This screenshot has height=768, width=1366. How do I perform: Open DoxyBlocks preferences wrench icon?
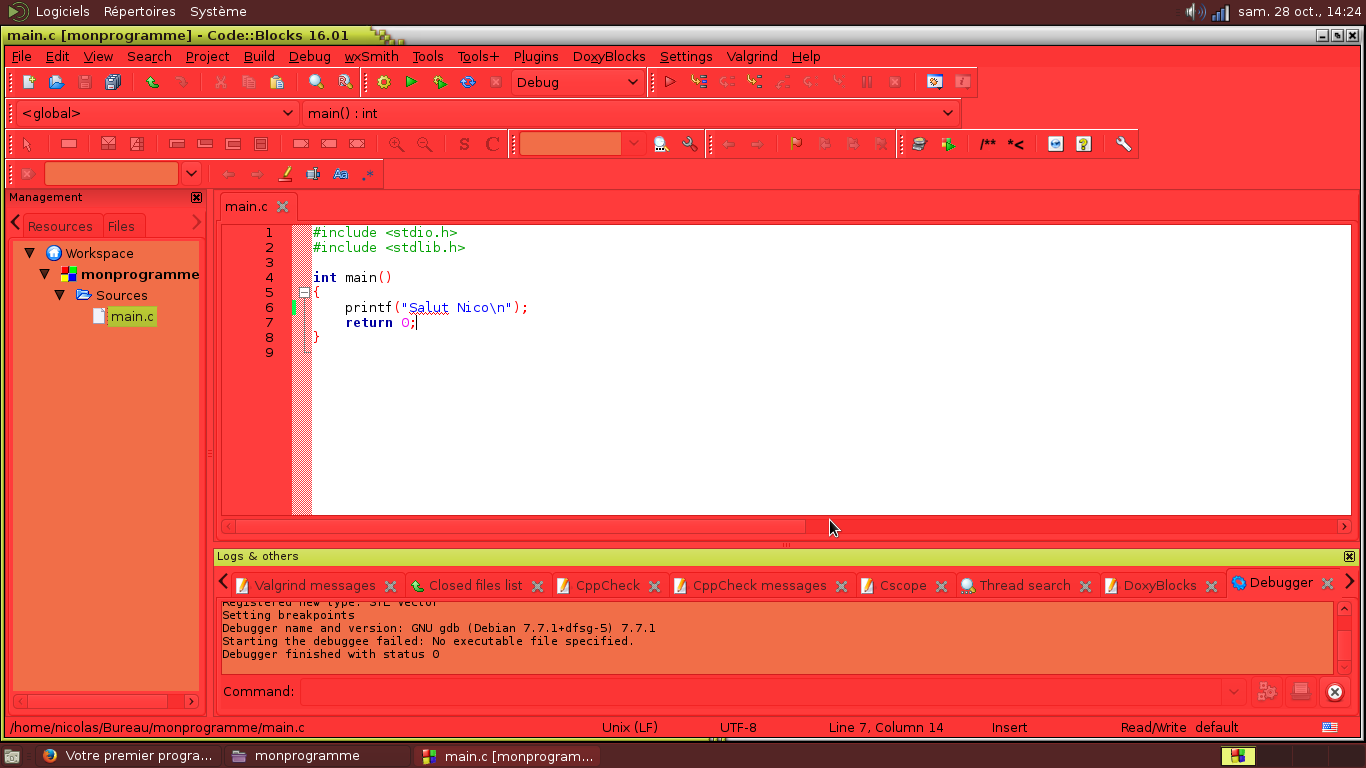click(1123, 144)
